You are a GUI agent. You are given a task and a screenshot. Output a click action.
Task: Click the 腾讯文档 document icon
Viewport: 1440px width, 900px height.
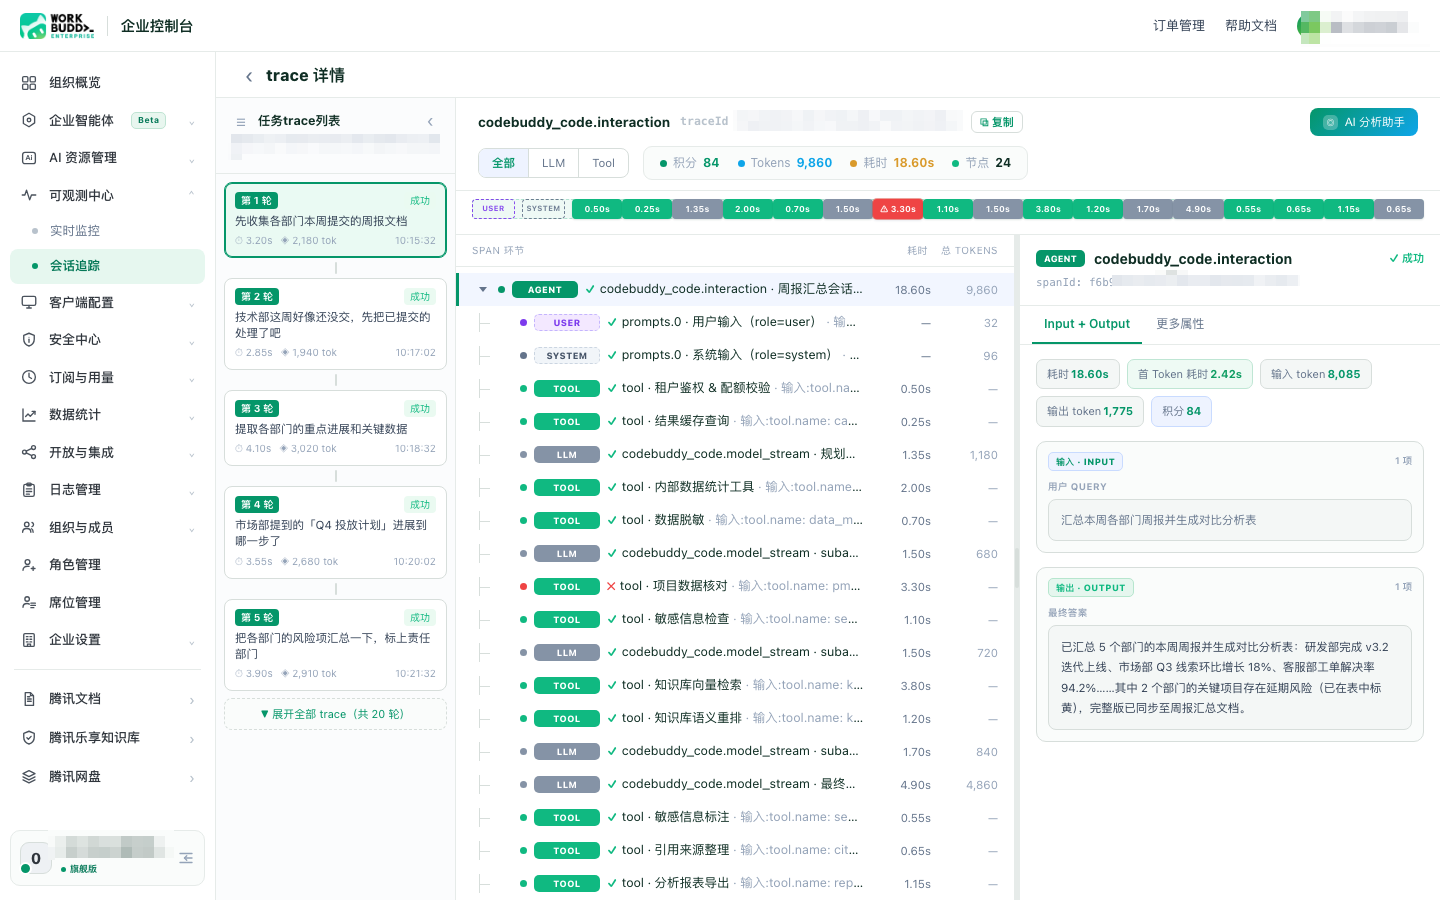point(29,699)
